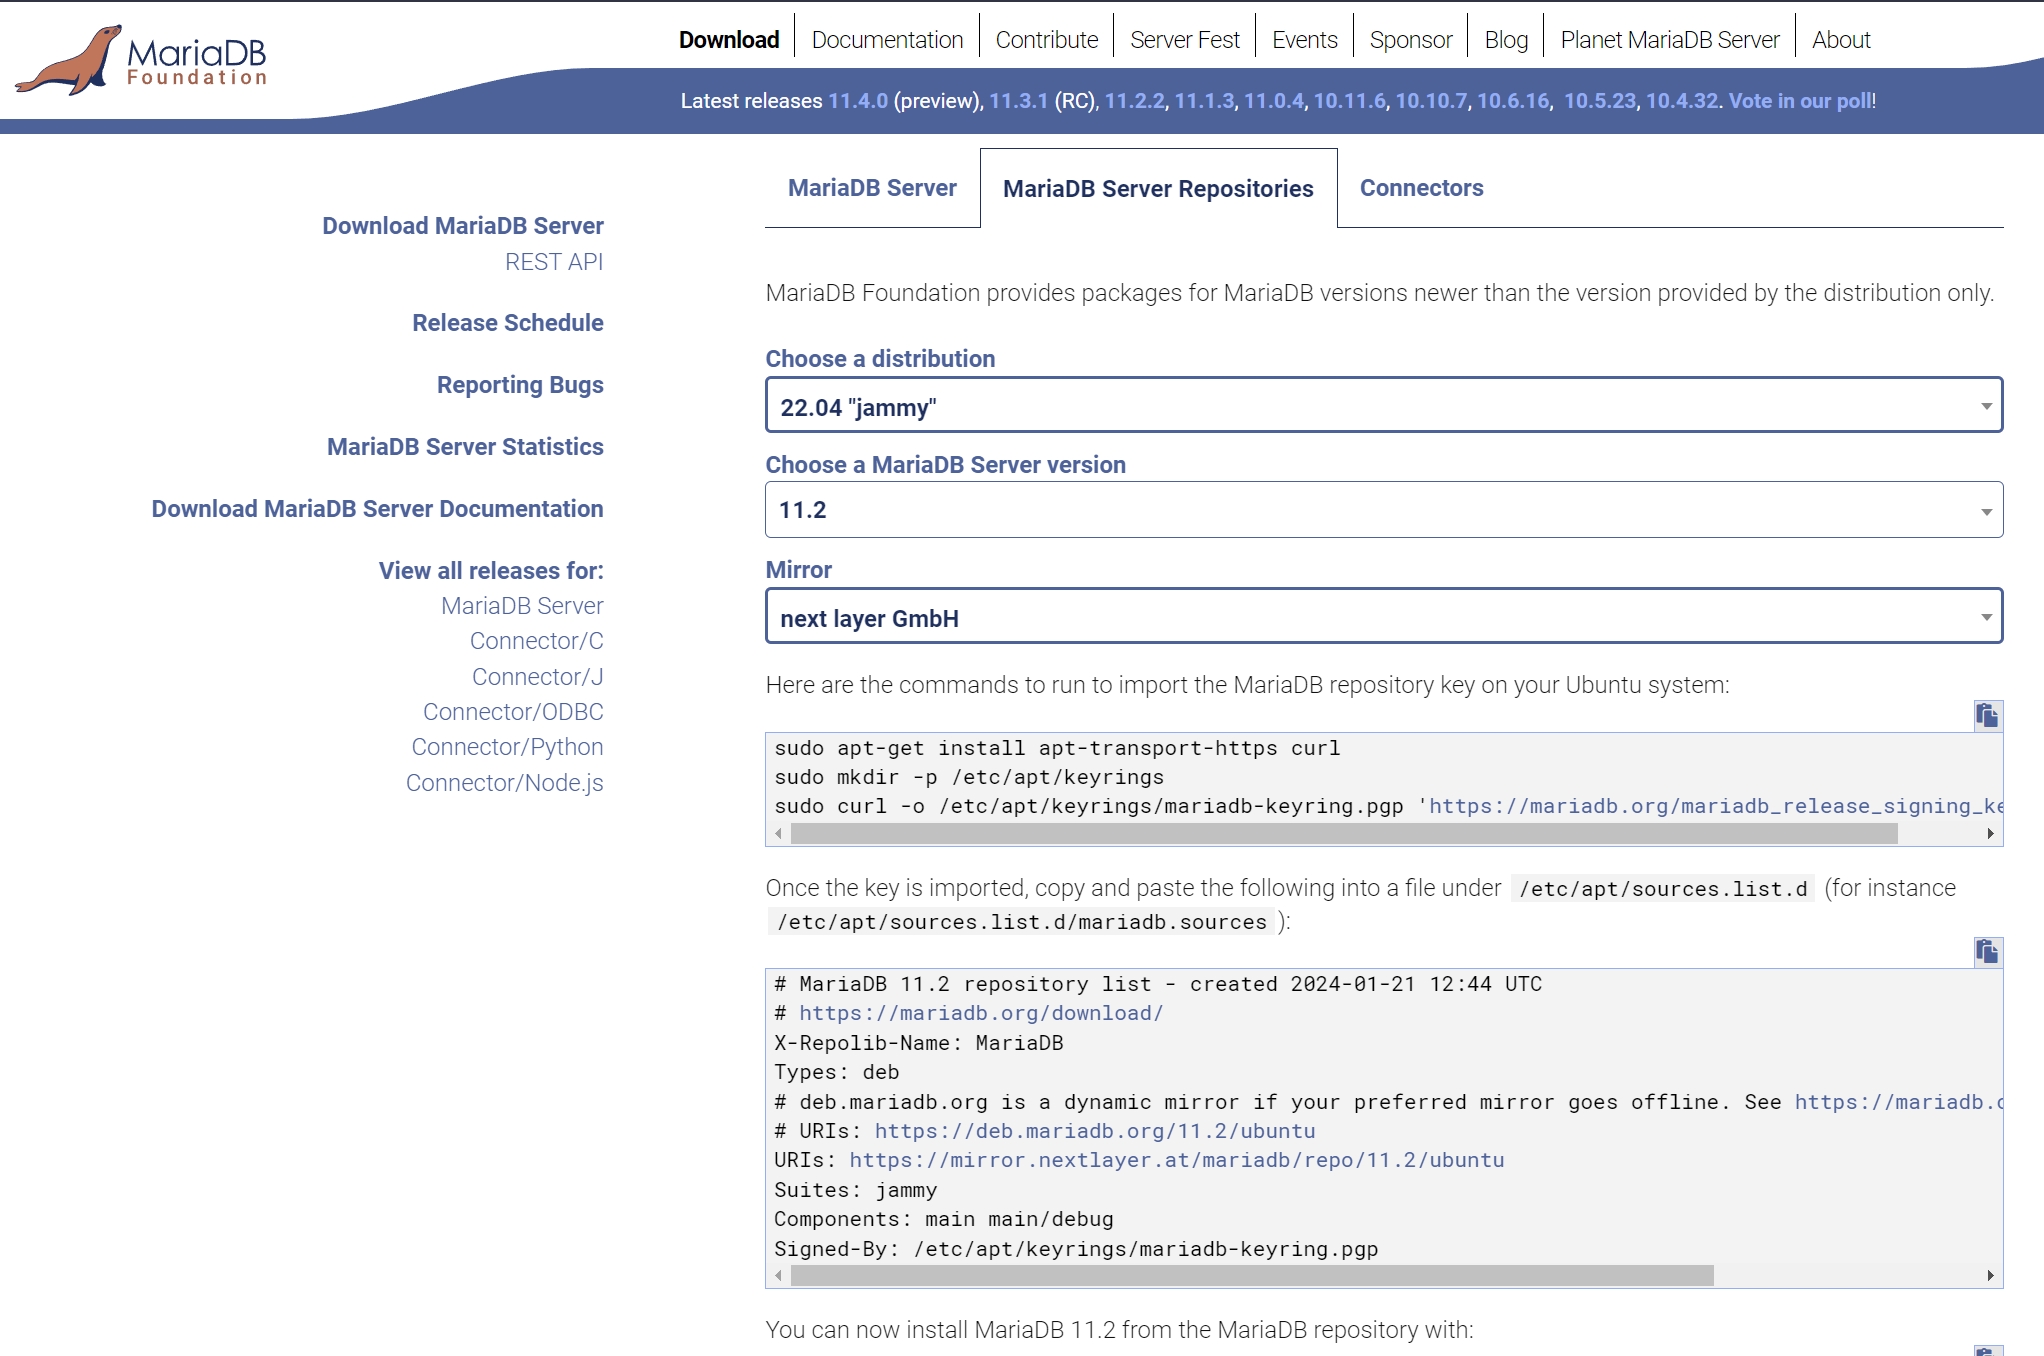Click the 10.10.7 release link
This screenshot has width=2044, height=1356.
click(x=1431, y=101)
